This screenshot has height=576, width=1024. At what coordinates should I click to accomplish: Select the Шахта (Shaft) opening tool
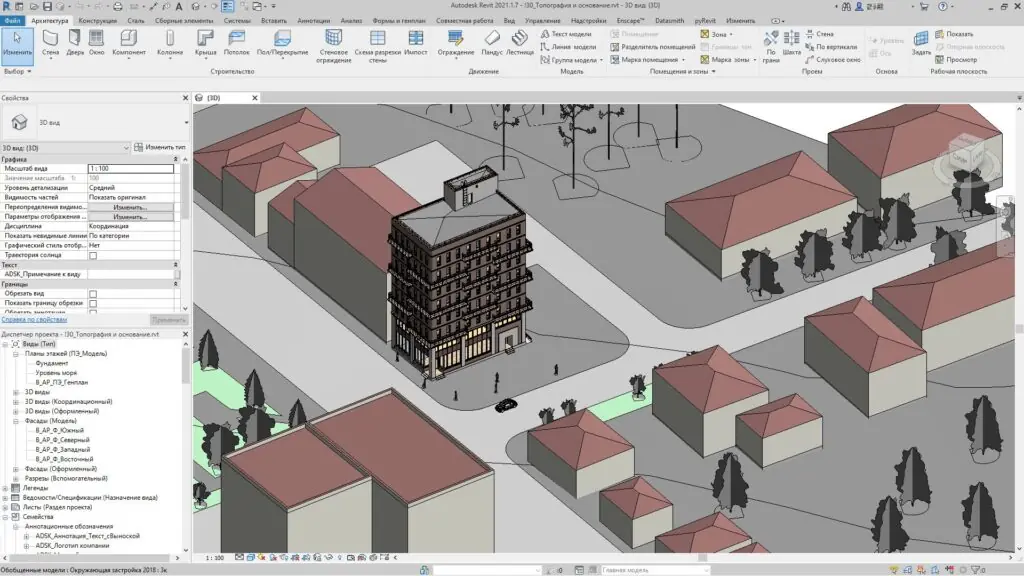[x=792, y=40]
